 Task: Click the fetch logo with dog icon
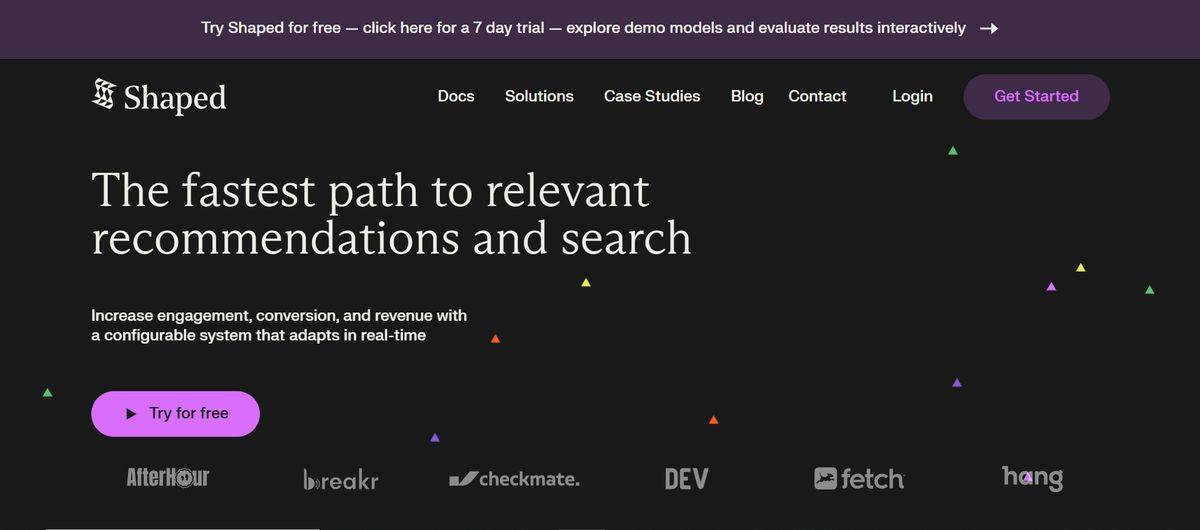click(859, 479)
